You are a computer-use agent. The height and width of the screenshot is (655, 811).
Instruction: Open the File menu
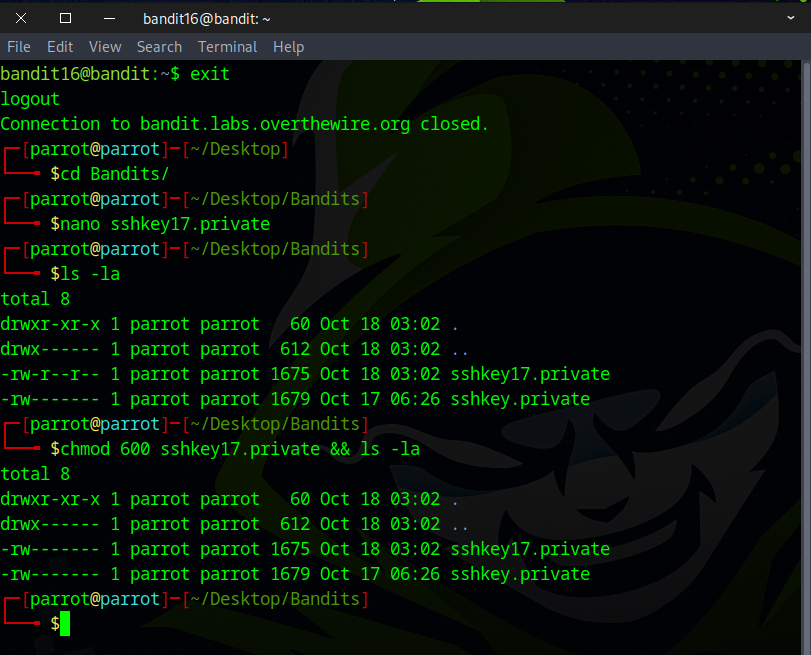19,47
